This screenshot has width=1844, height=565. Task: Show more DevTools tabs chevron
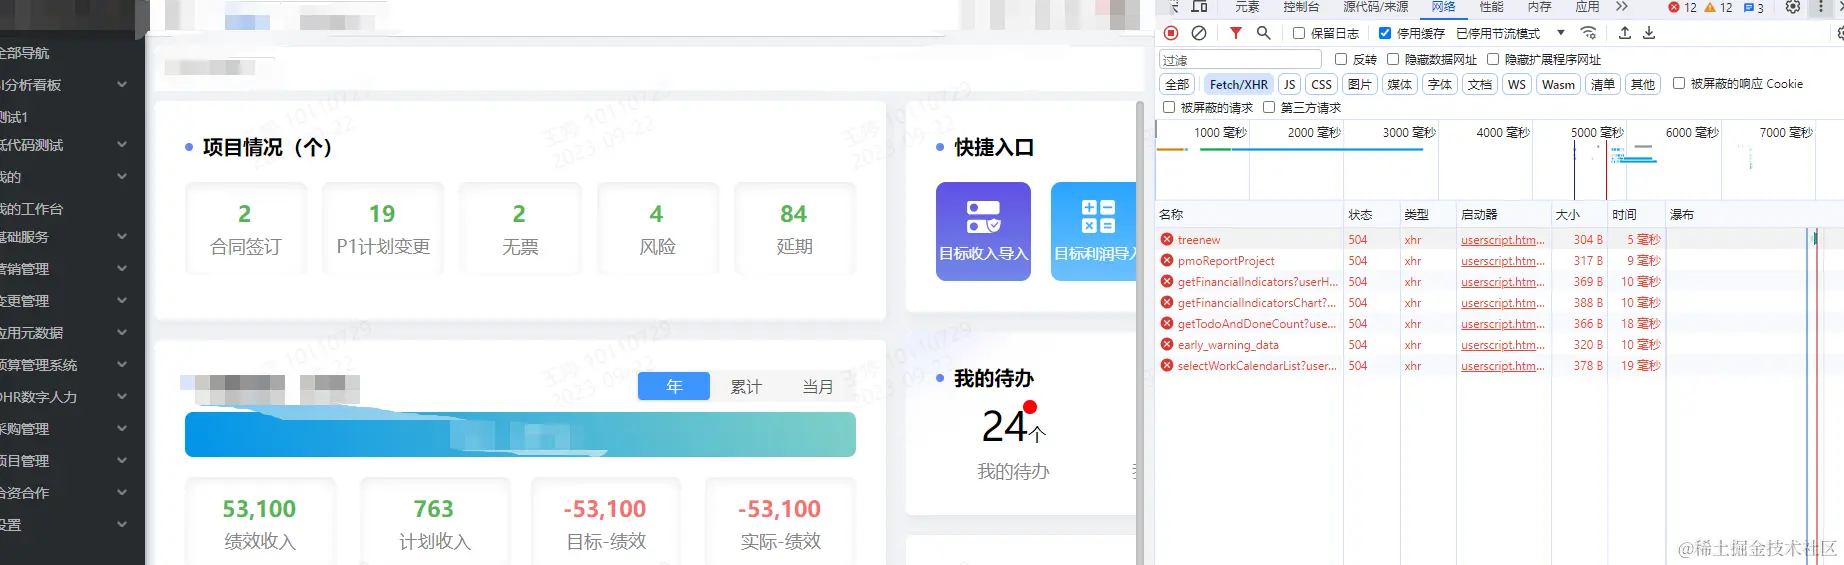coord(1622,7)
